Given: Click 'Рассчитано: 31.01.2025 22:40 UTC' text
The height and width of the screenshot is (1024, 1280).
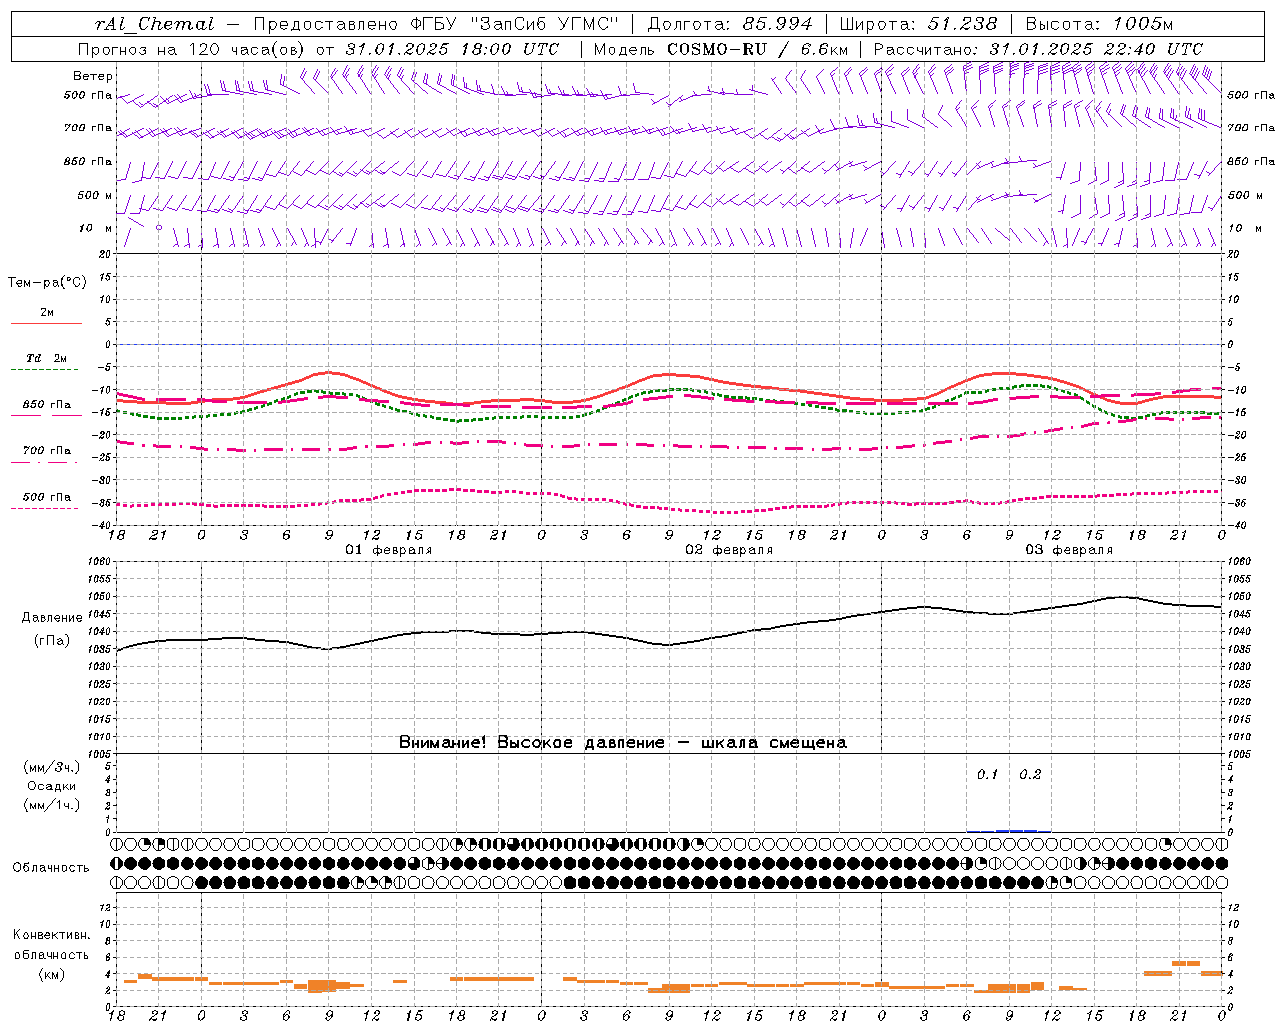Looking at the screenshot, I should [x=1038, y=49].
